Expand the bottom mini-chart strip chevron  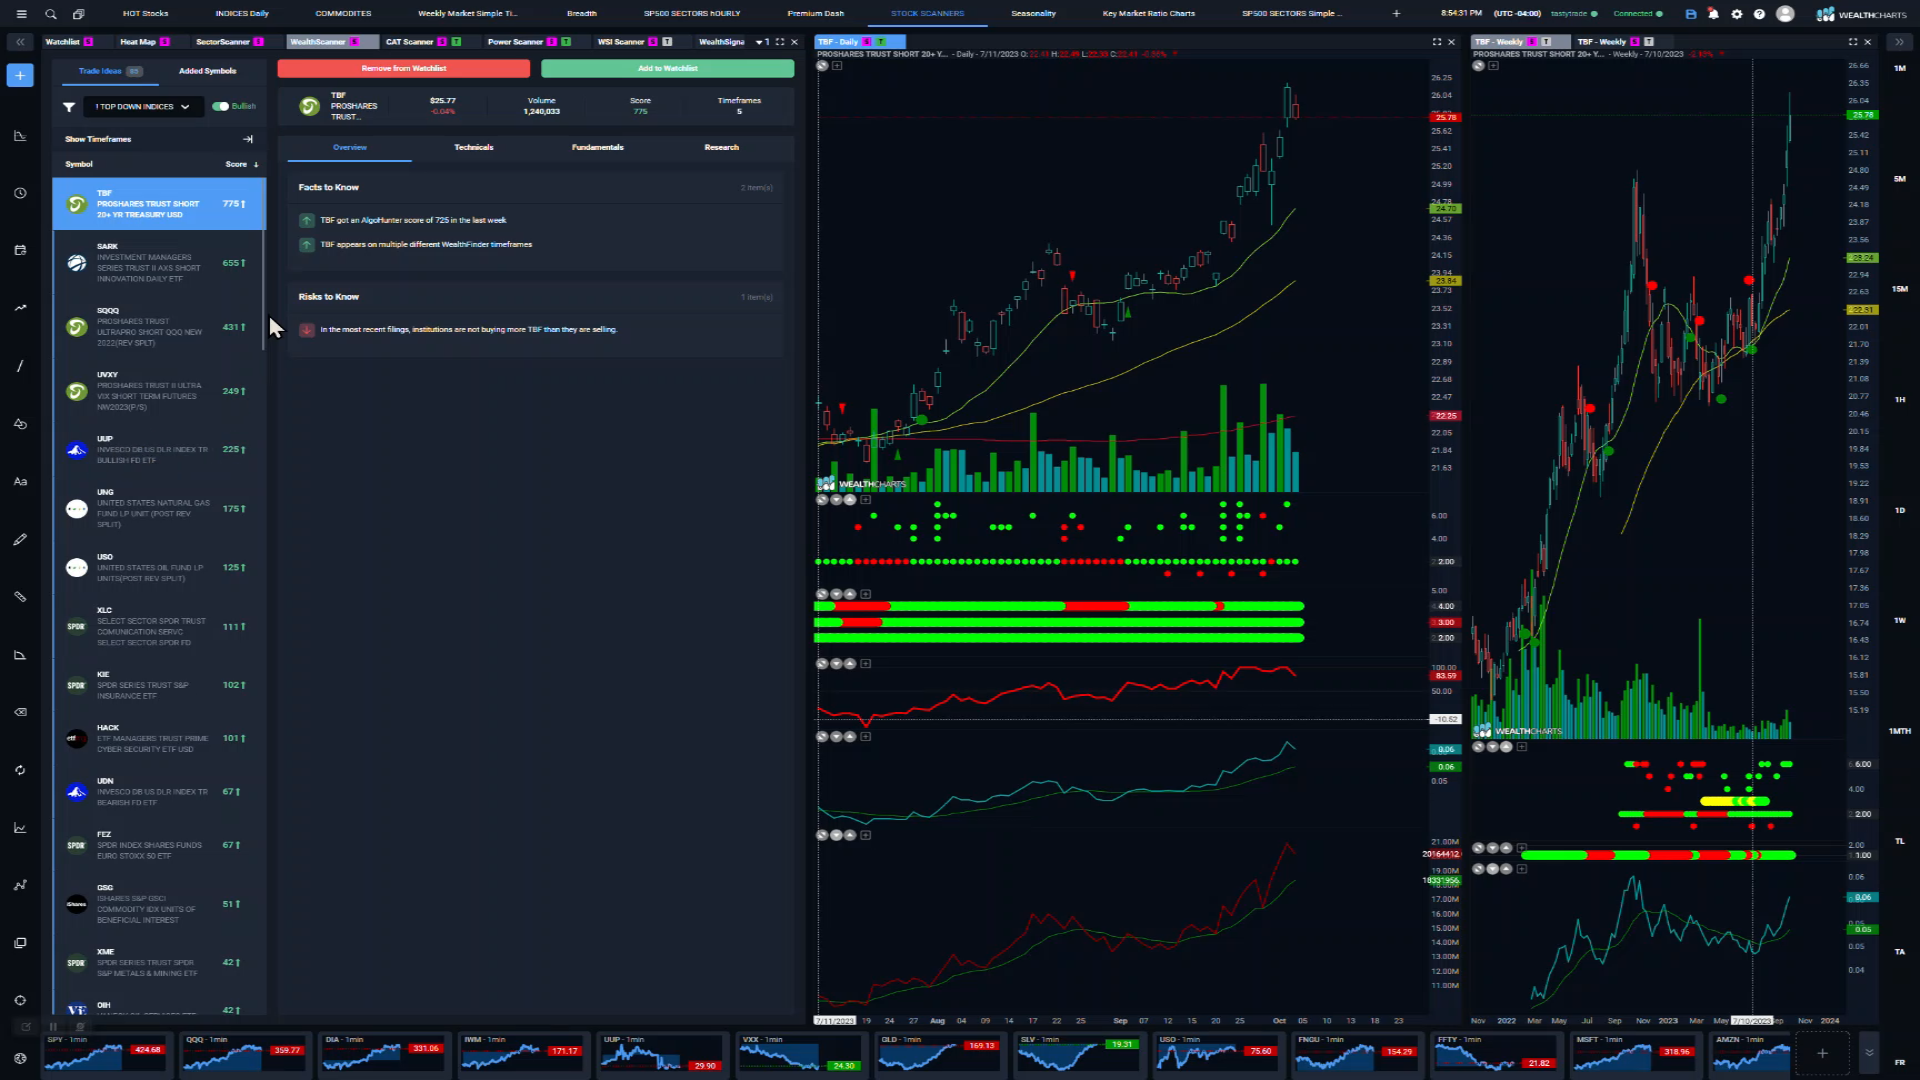coord(1869,1053)
